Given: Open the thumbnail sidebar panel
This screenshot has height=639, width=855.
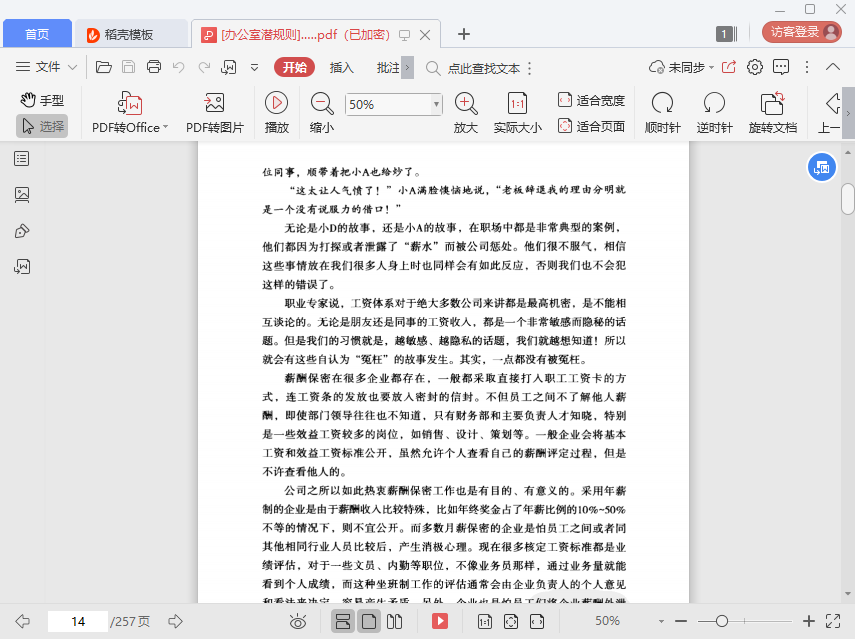Looking at the screenshot, I should pos(22,195).
